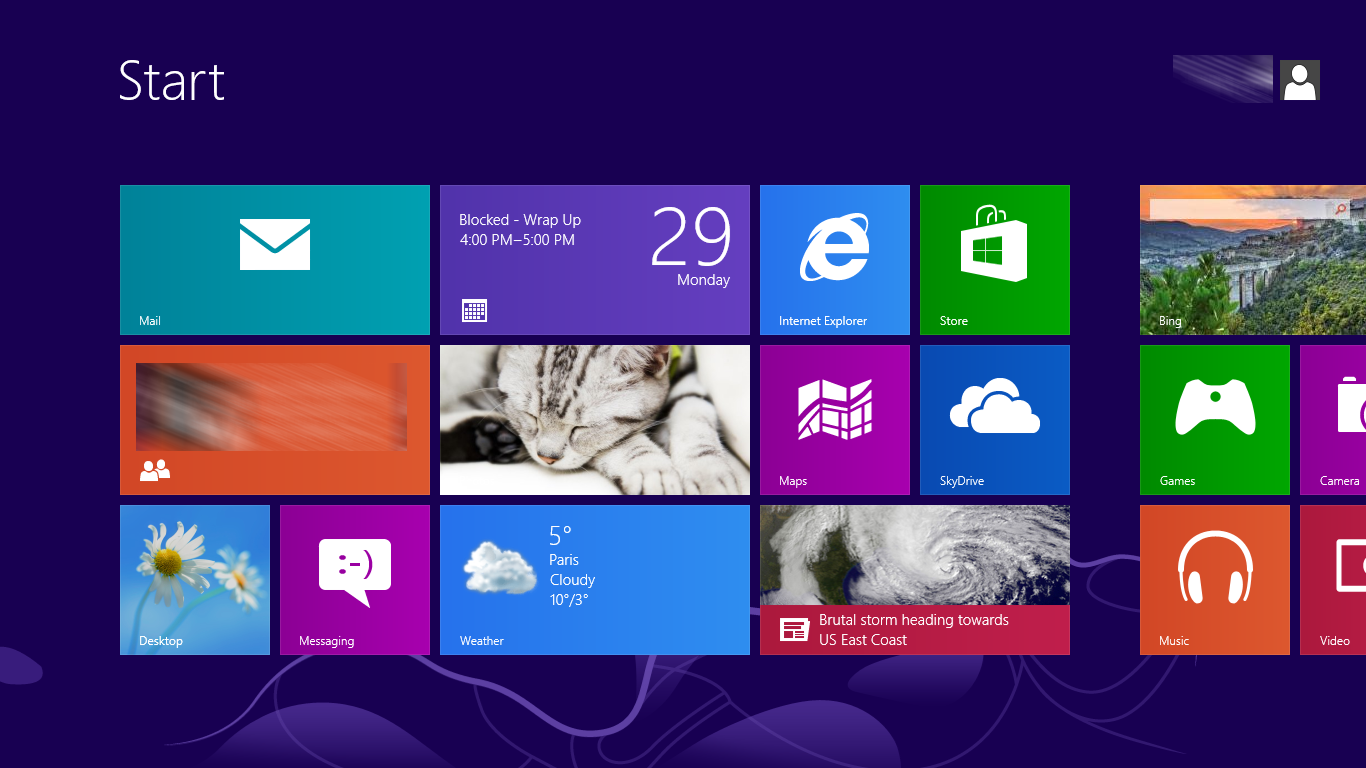Click the 'Games' tile label

pyautogui.click(x=1177, y=481)
